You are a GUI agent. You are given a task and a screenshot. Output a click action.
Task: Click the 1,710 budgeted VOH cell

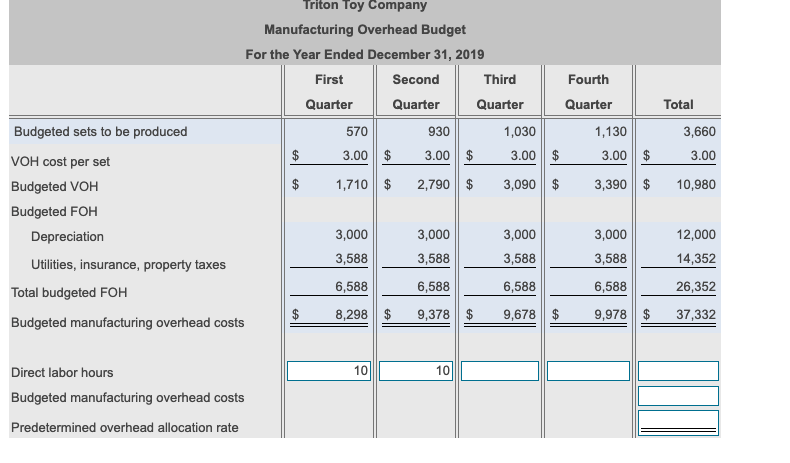coord(352,184)
